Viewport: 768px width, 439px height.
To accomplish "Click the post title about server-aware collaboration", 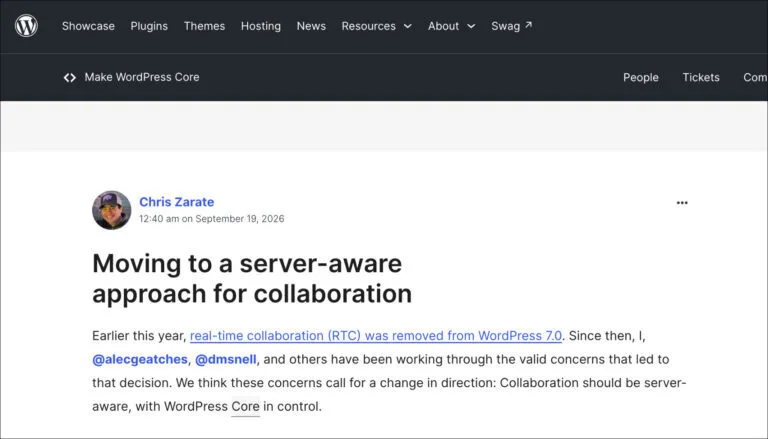I will (x=252, y=278).
